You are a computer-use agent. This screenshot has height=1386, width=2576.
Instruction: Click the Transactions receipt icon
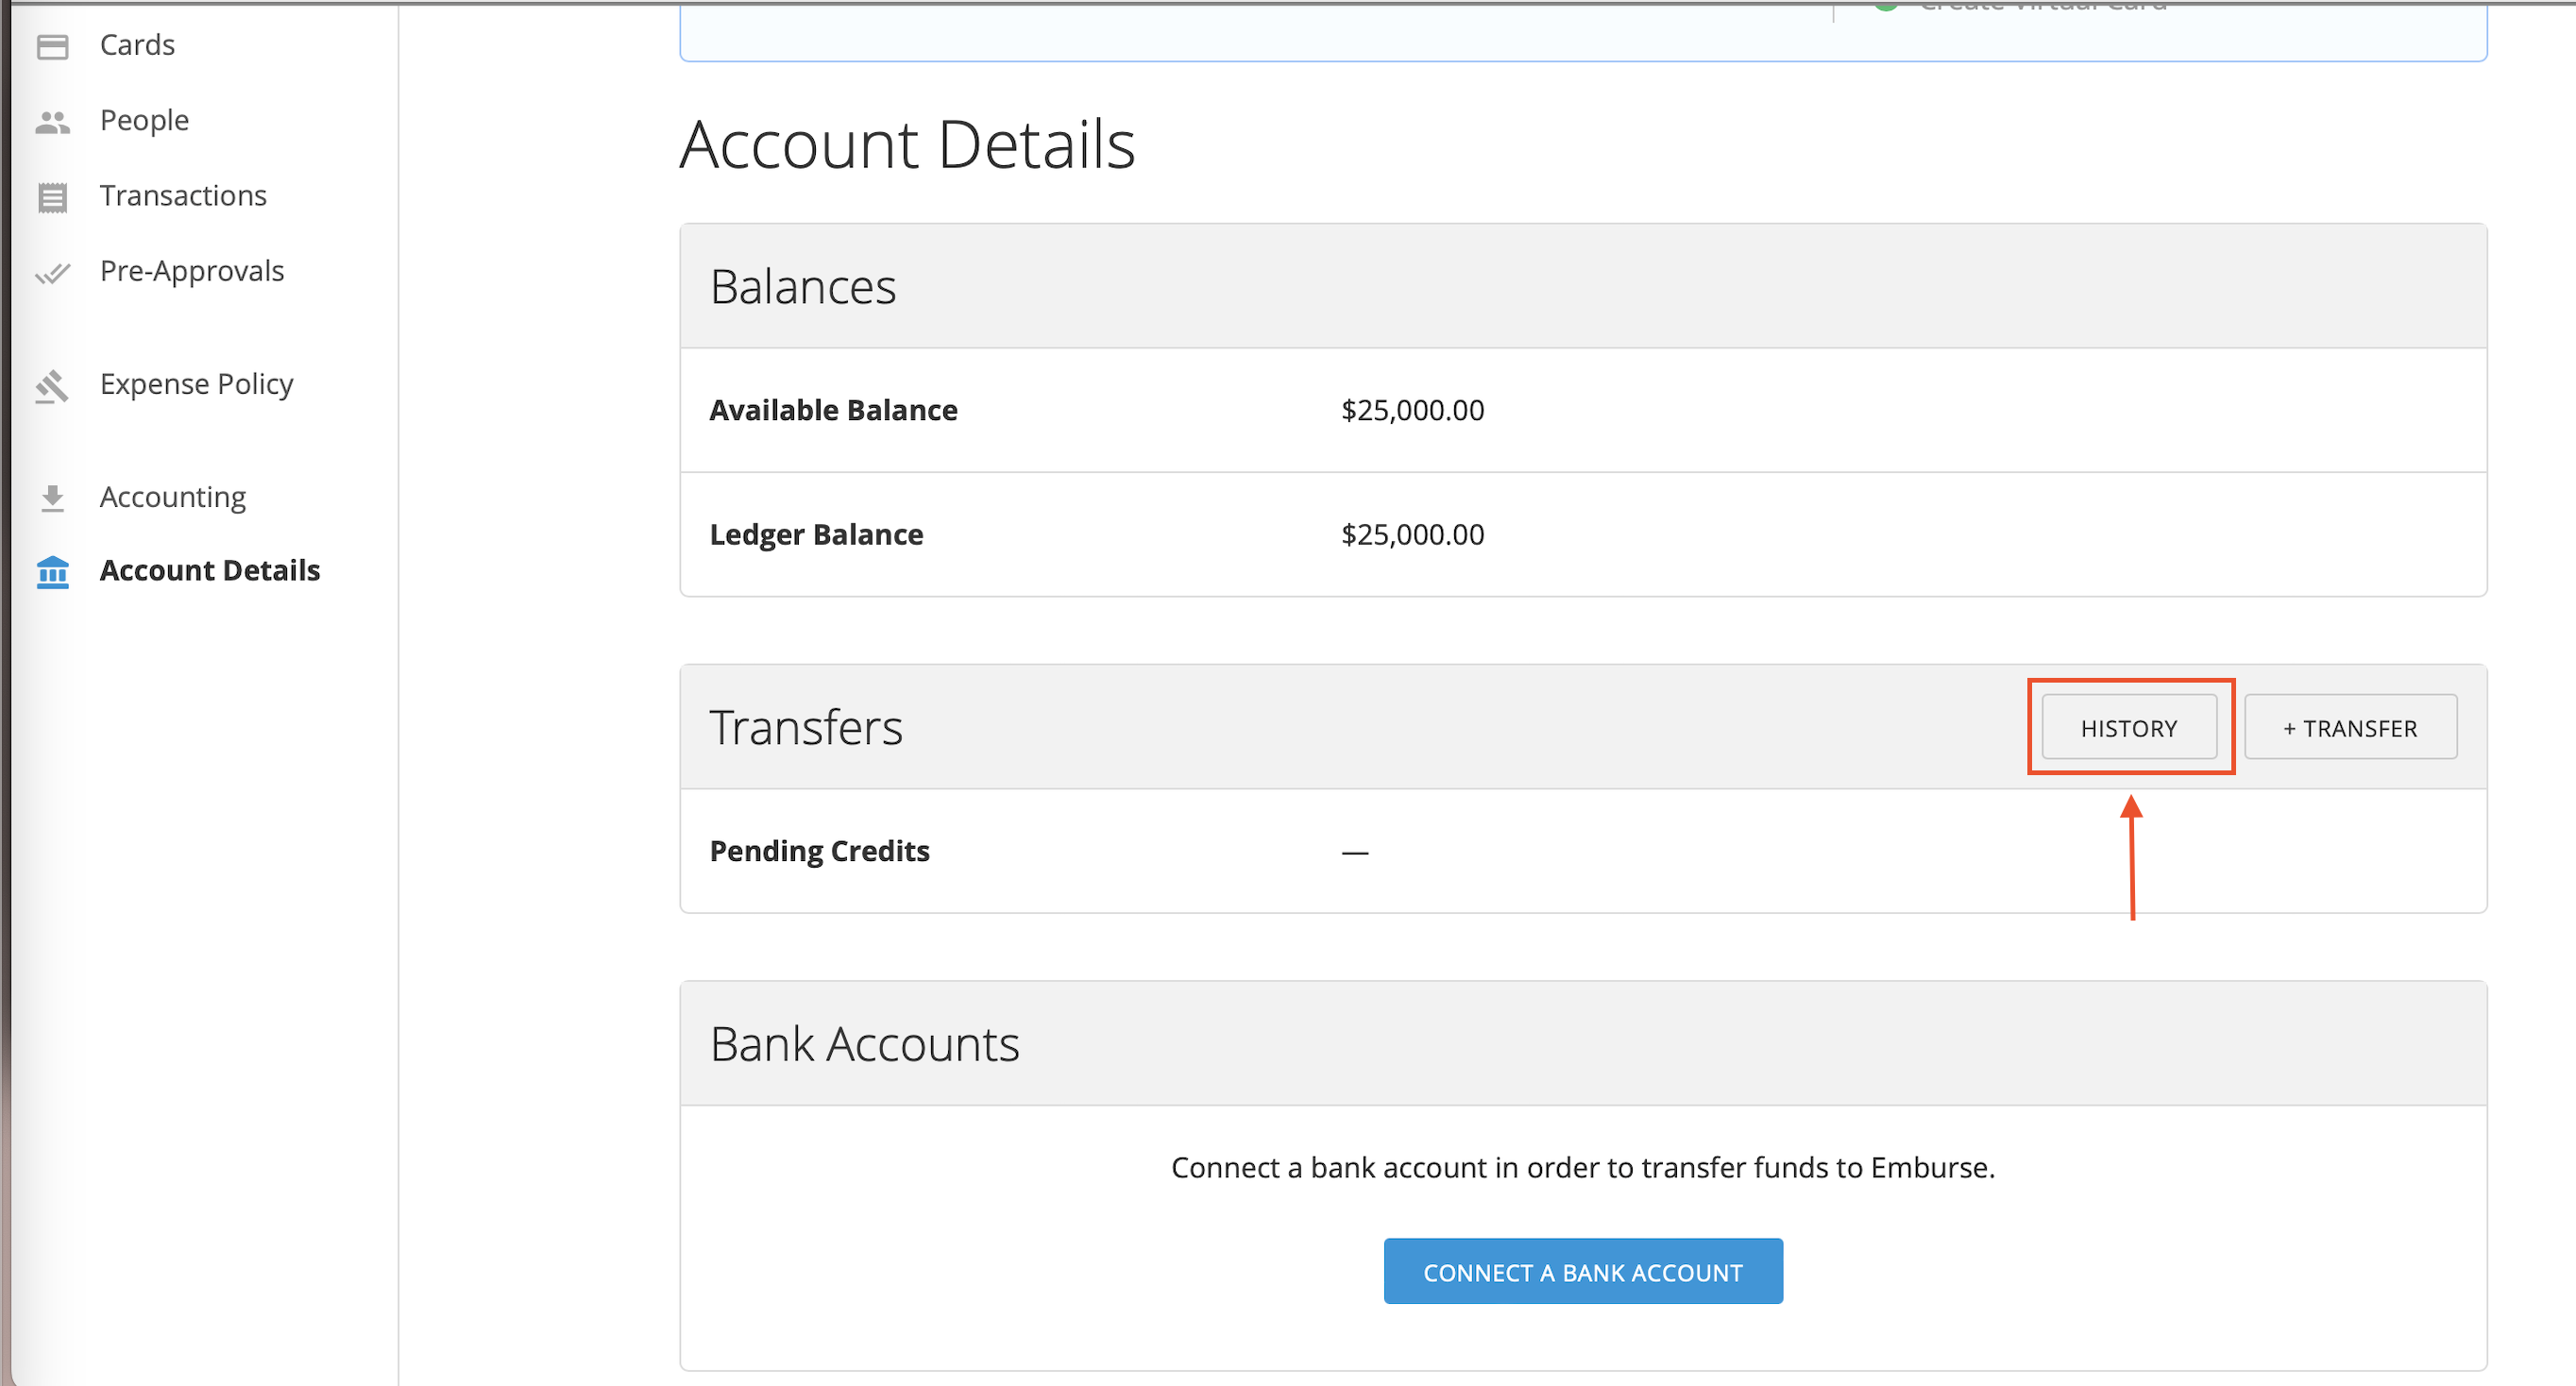52,197
